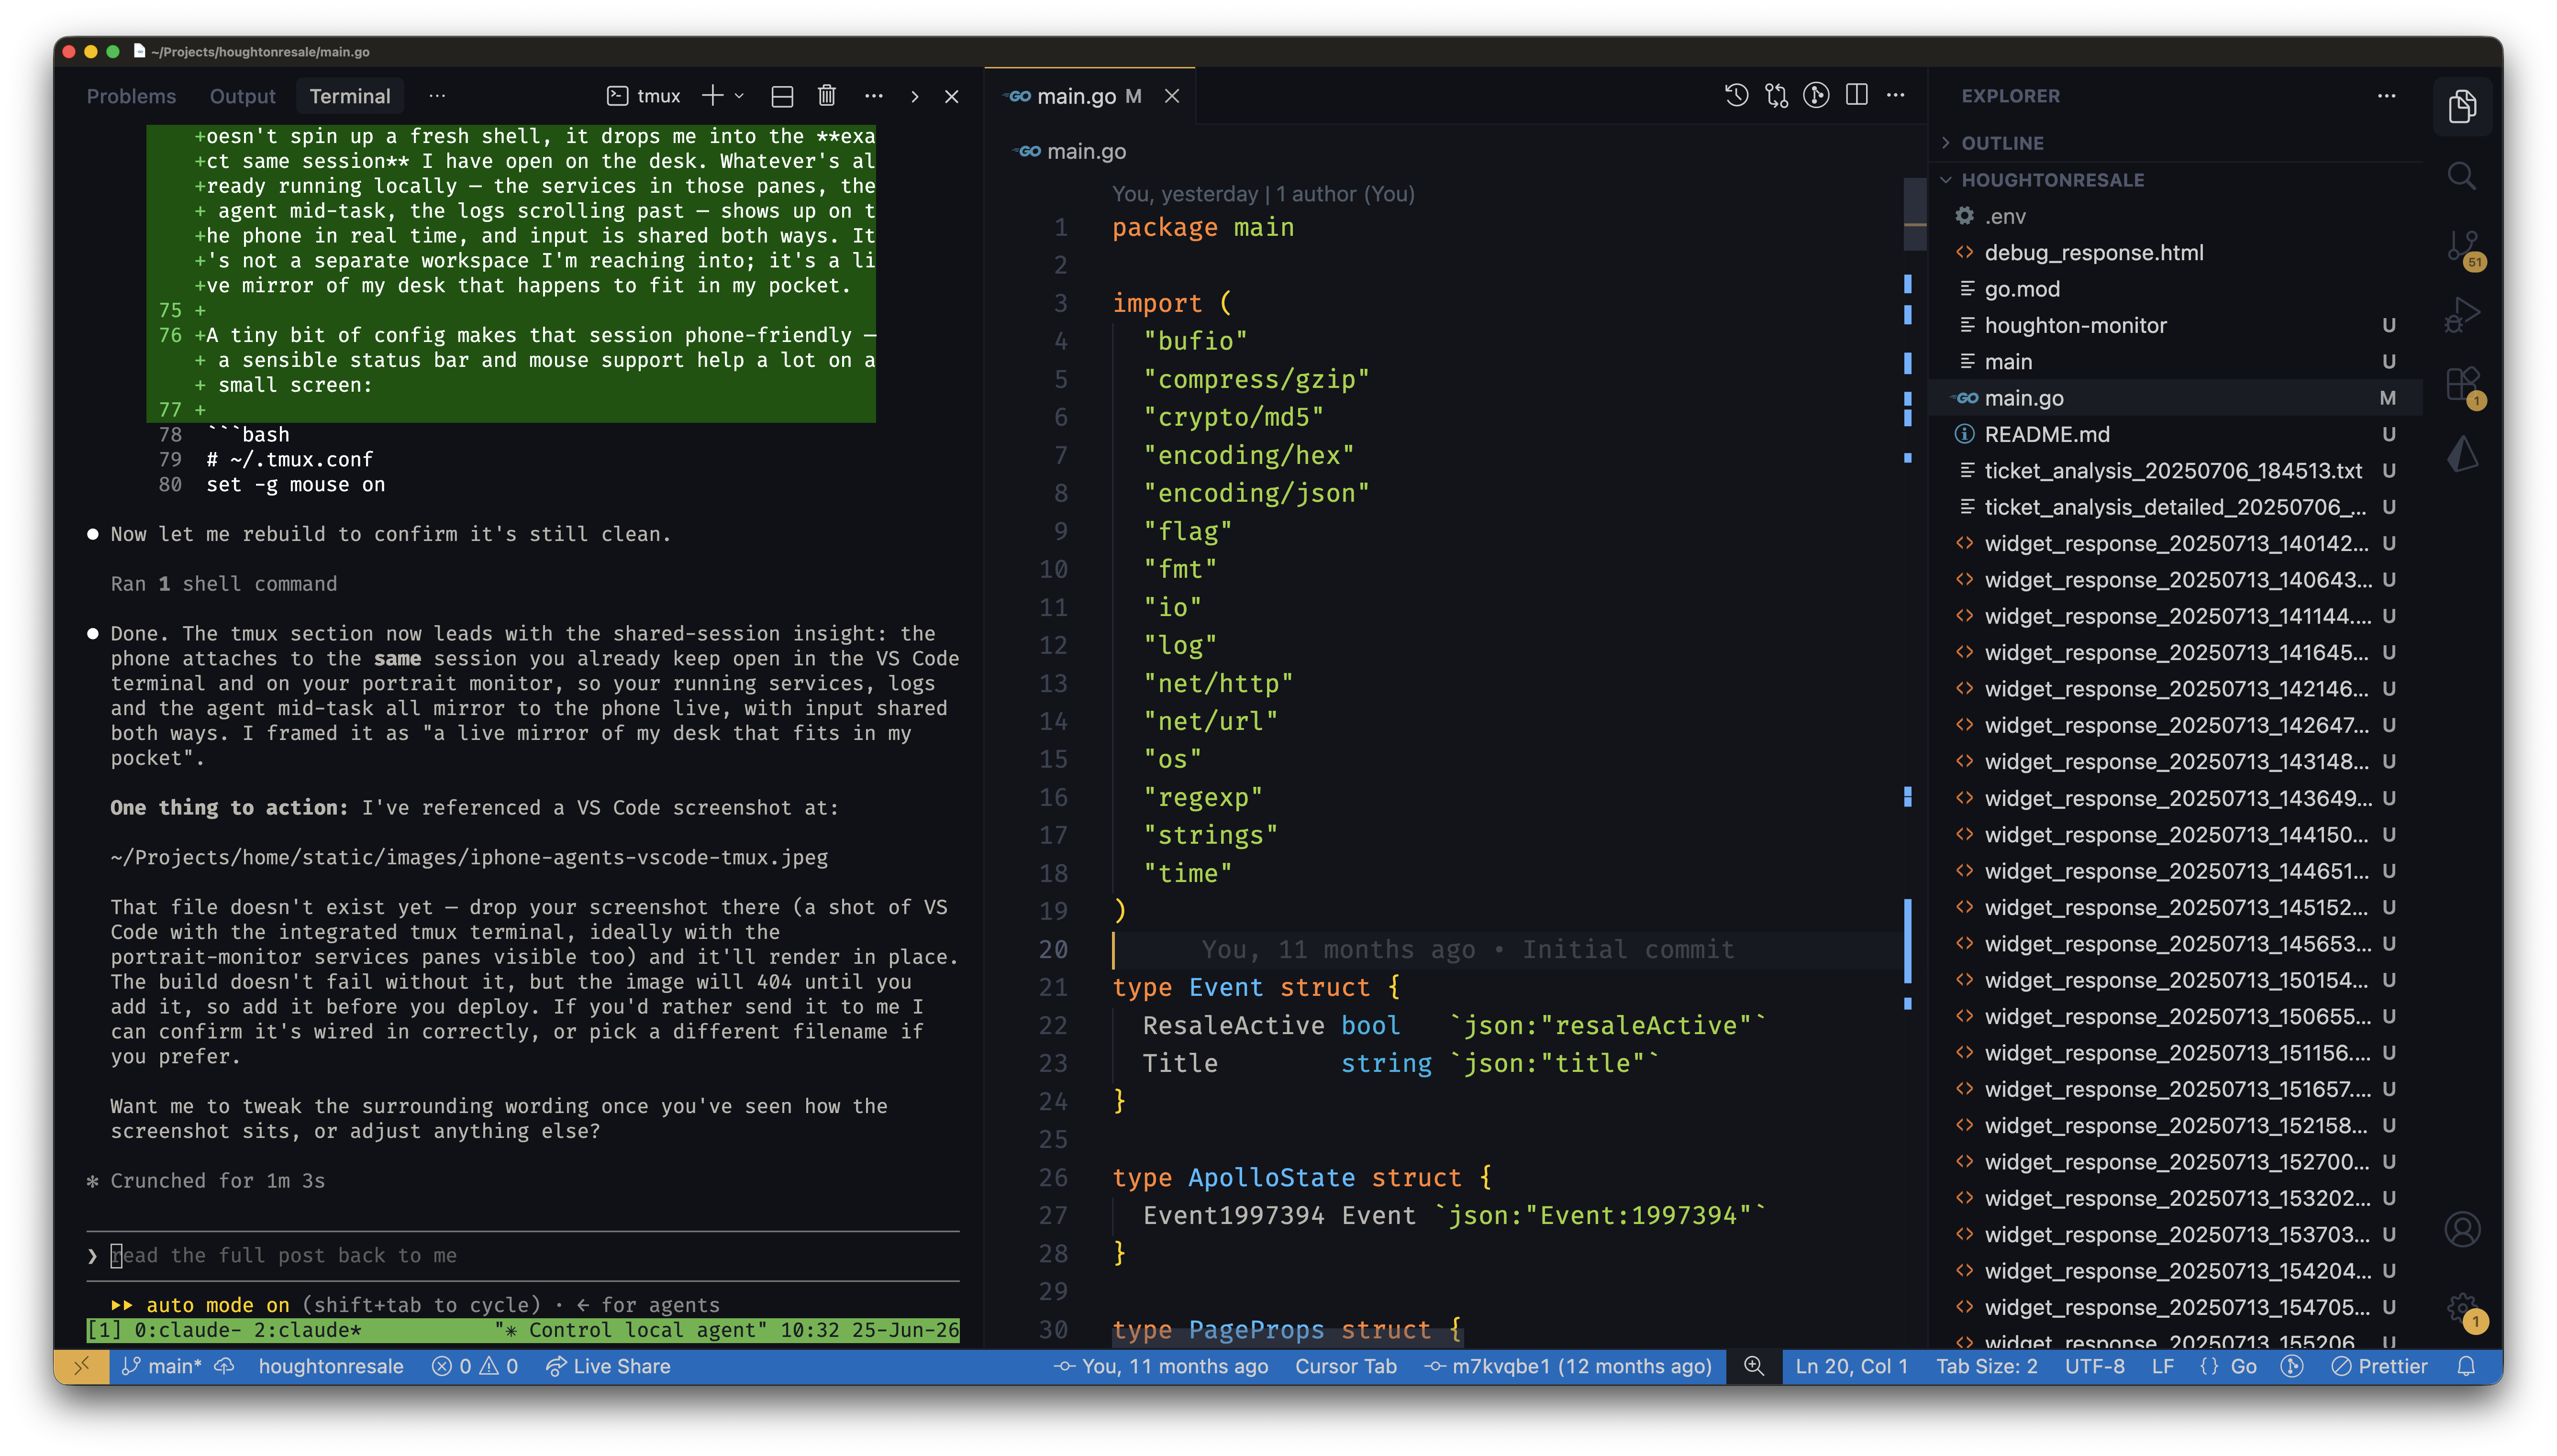Create a new terminal with plus icon

[712, 95]
